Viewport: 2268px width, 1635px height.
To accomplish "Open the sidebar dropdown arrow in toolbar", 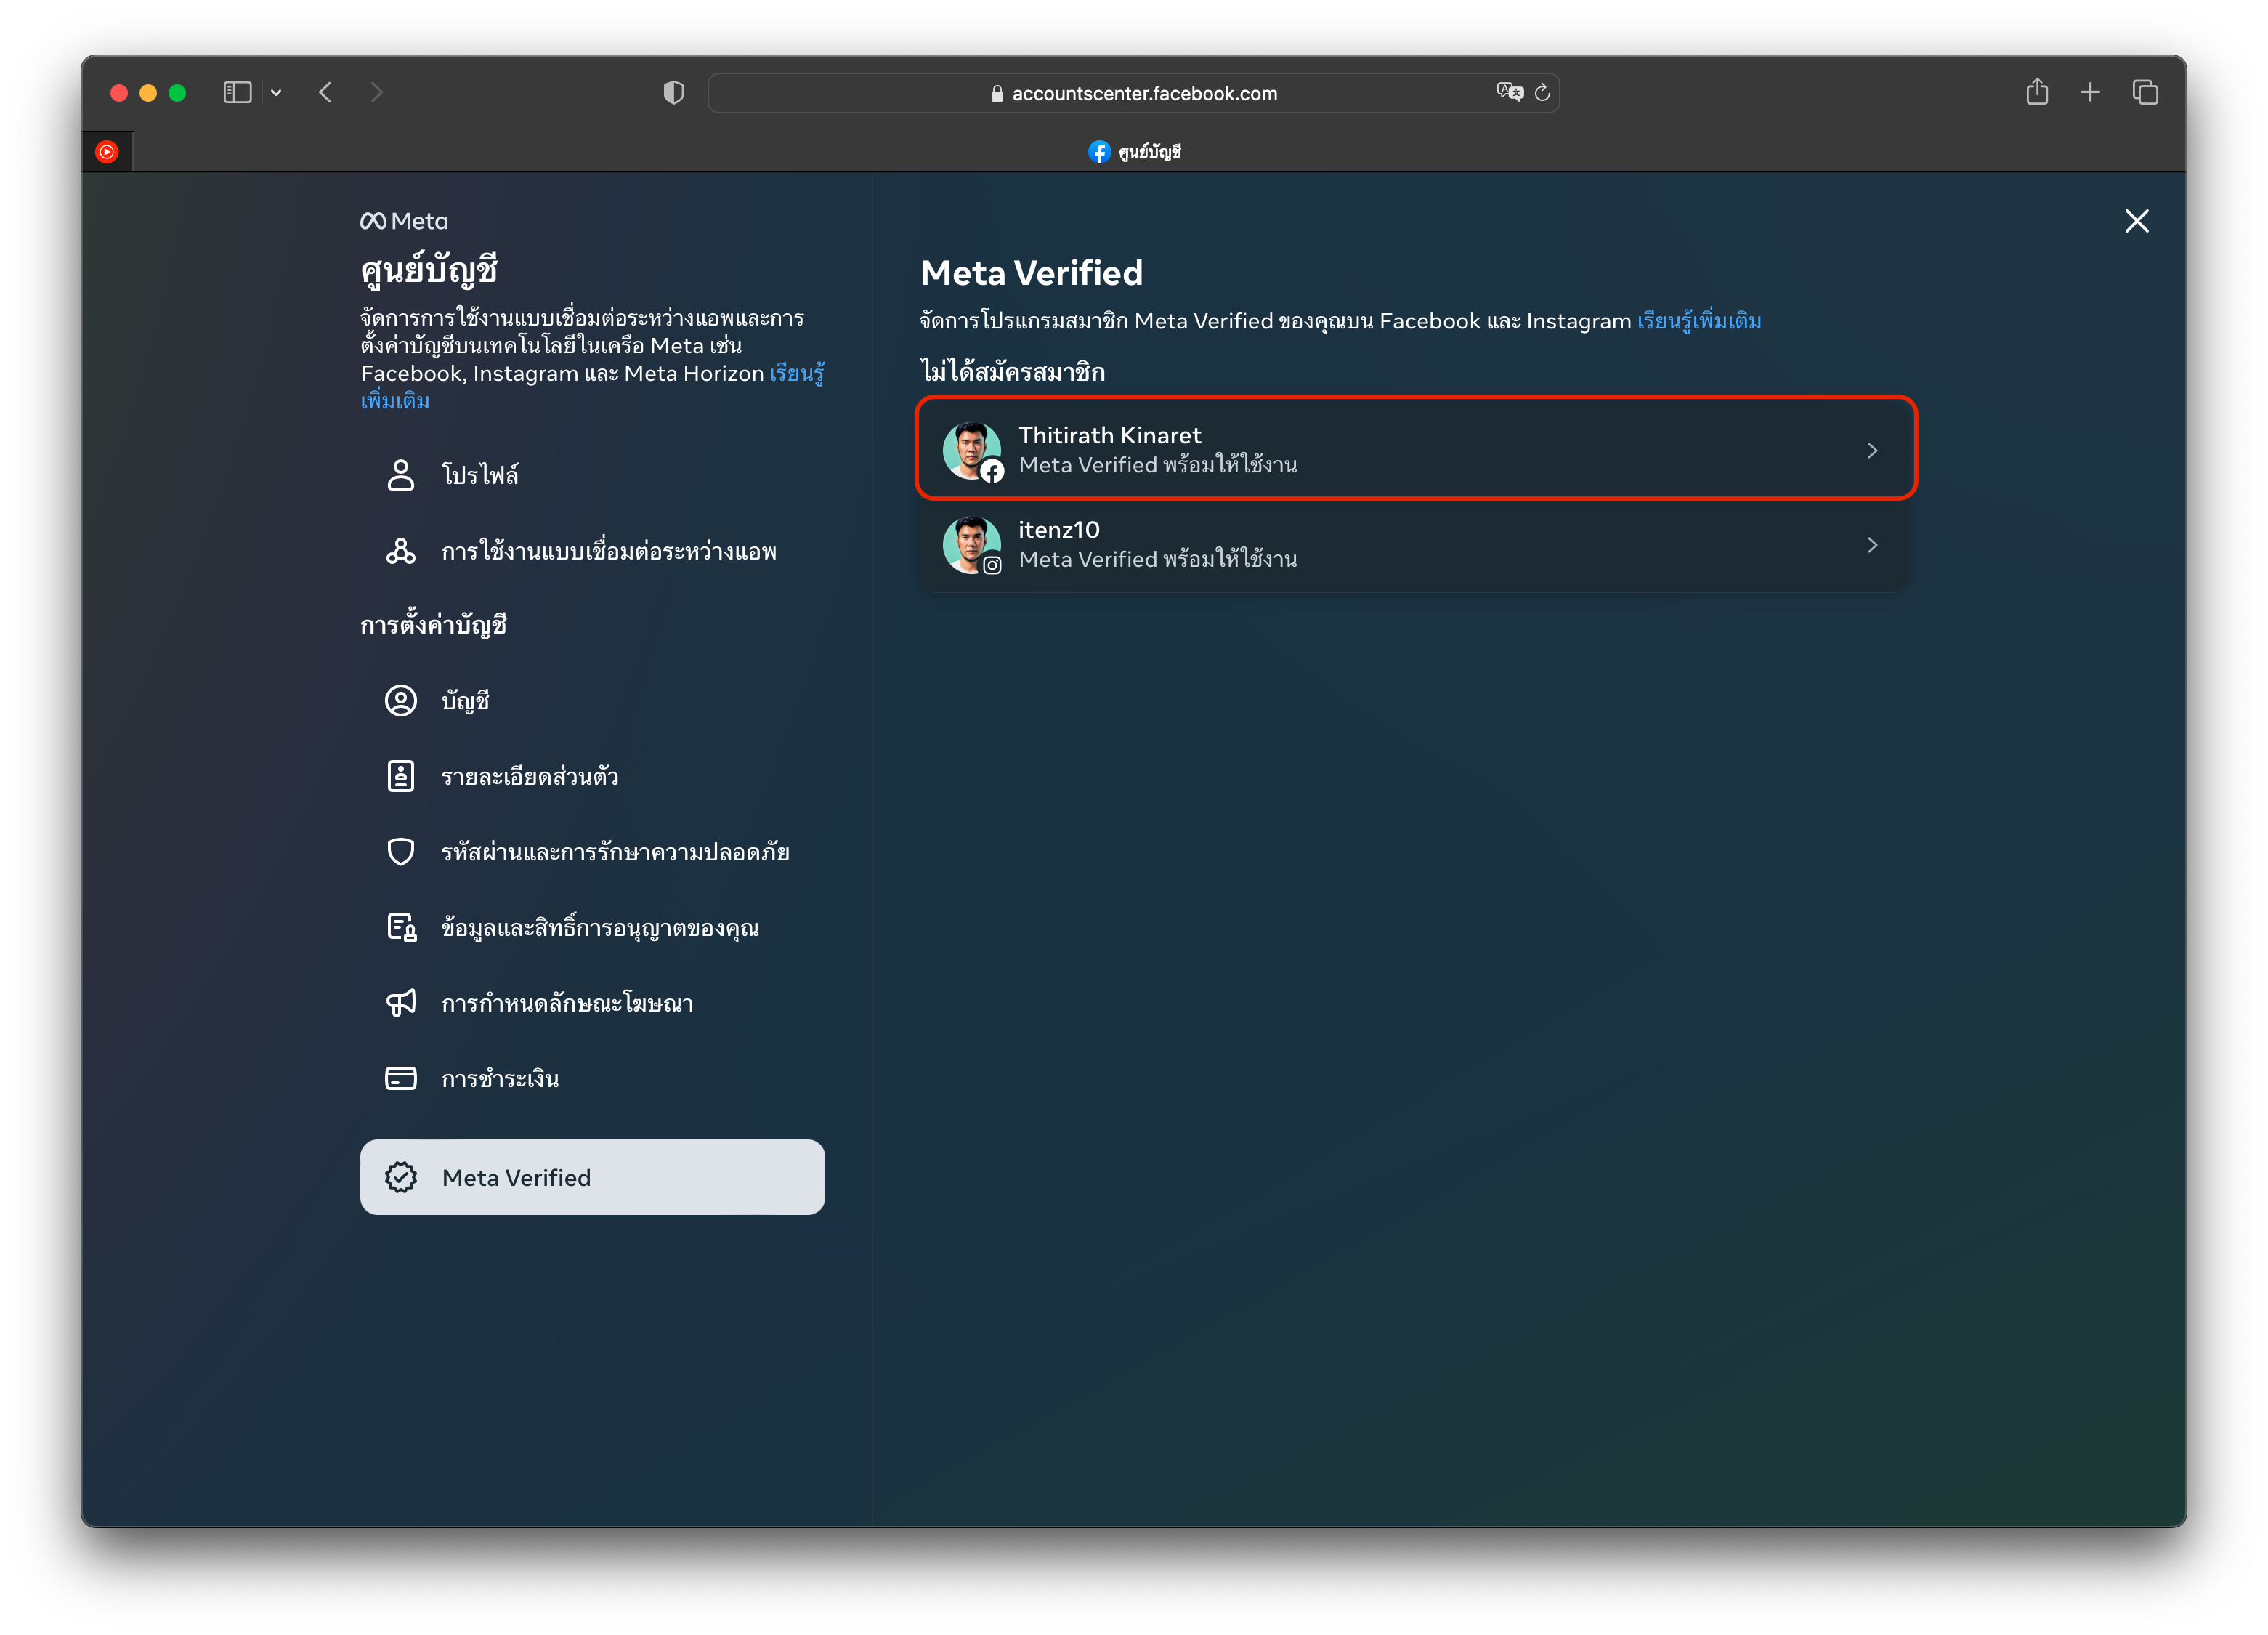I will coord(276,93).
